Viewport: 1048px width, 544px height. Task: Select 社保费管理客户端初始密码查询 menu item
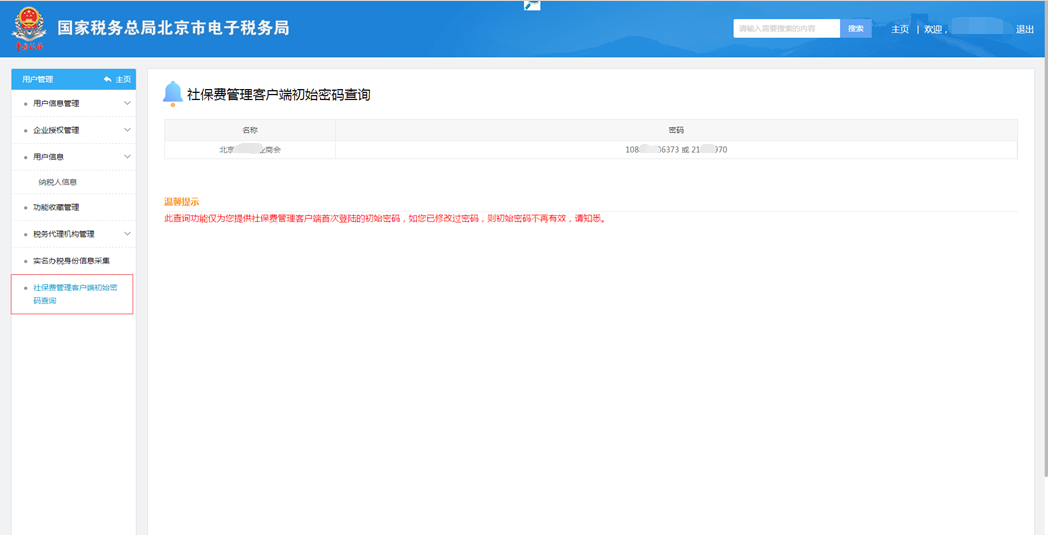(74, 294)
